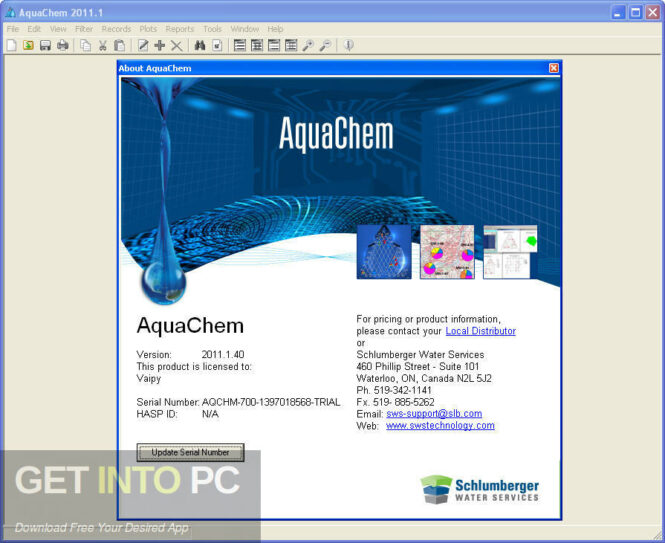Follow the Local Distributor link

pyautogui.click(x=481, y=331)
